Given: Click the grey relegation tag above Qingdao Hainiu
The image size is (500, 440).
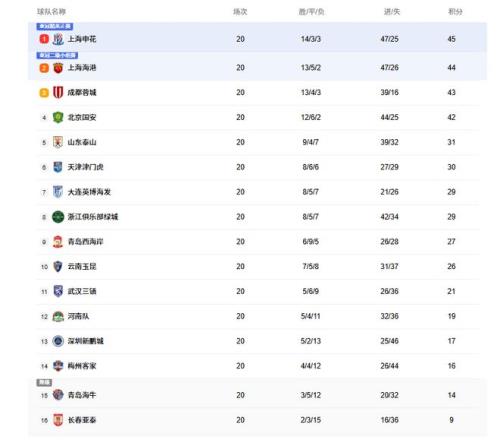Looking at the screenshot, I should 44,382.
